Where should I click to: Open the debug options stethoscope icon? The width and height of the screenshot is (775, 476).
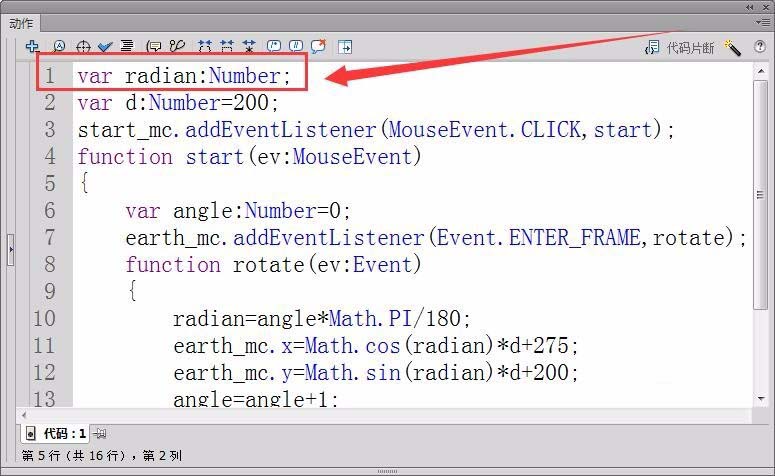pyautogui.click(x=177, y=46)
